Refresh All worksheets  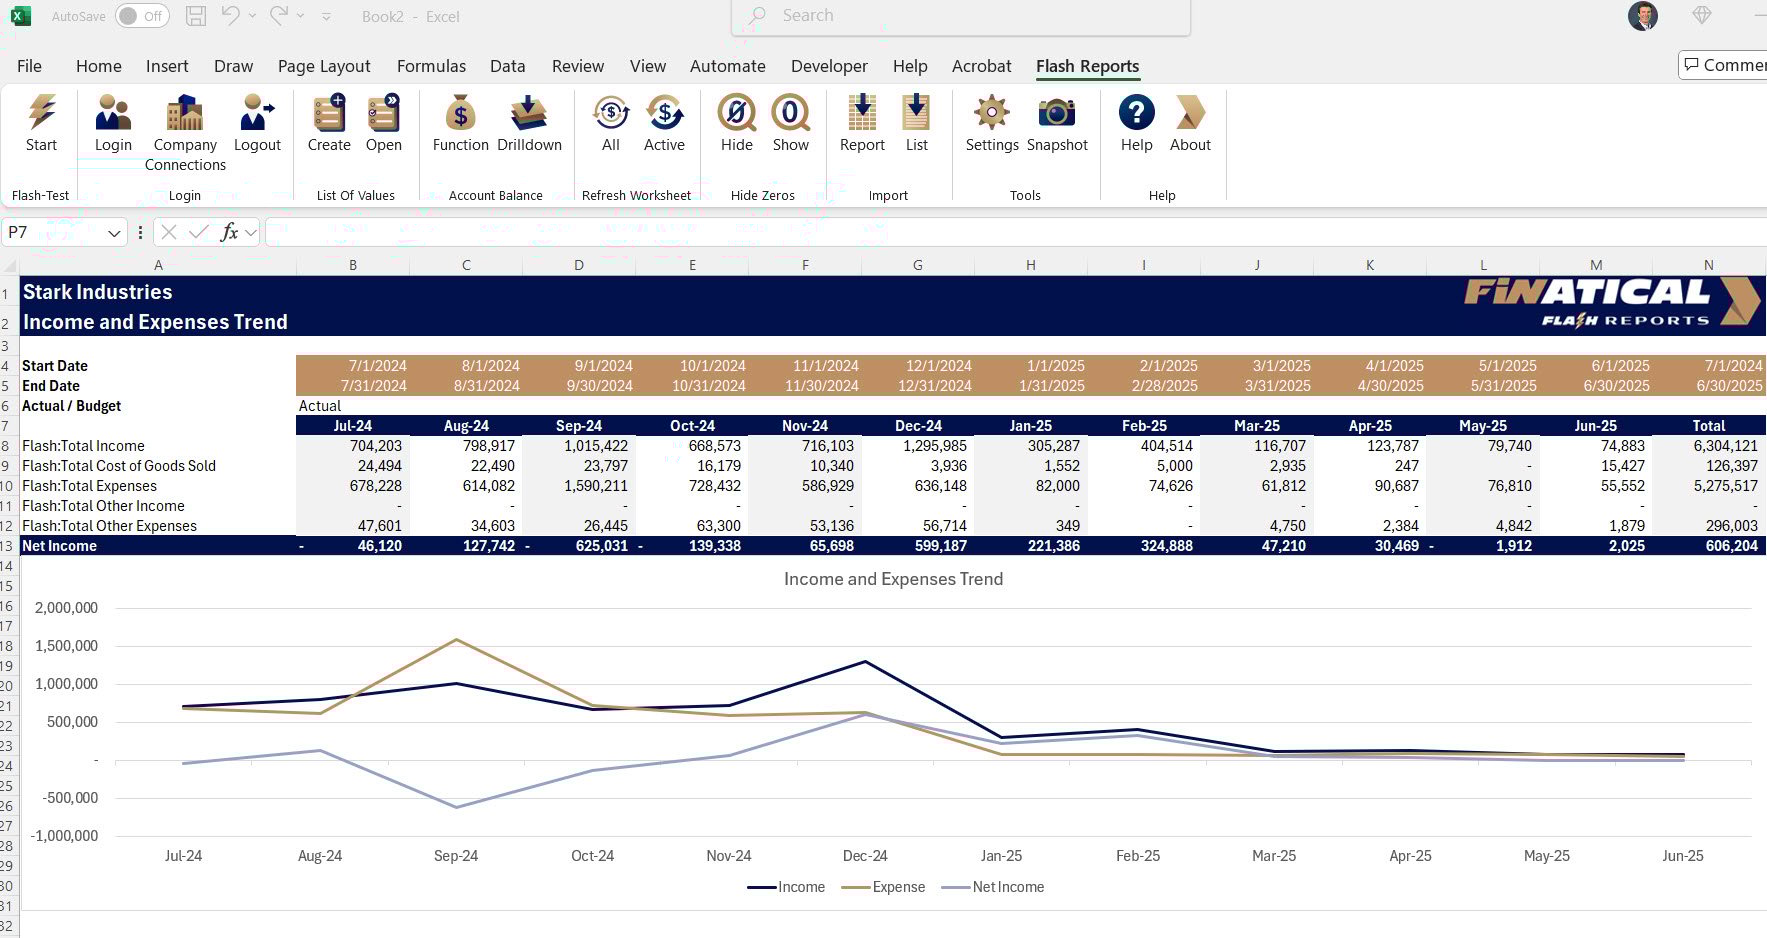tap(610, 124)
